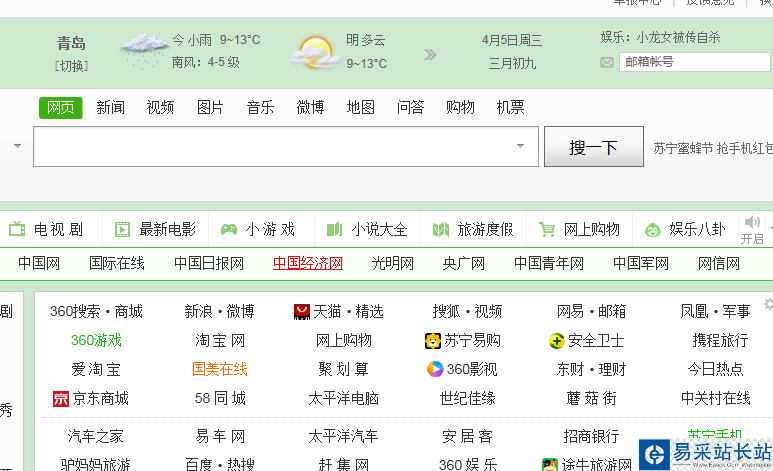The height and width of the screenshot is (471, 773).
Task: Open the 招商银行 link
Action: point(592,436)
